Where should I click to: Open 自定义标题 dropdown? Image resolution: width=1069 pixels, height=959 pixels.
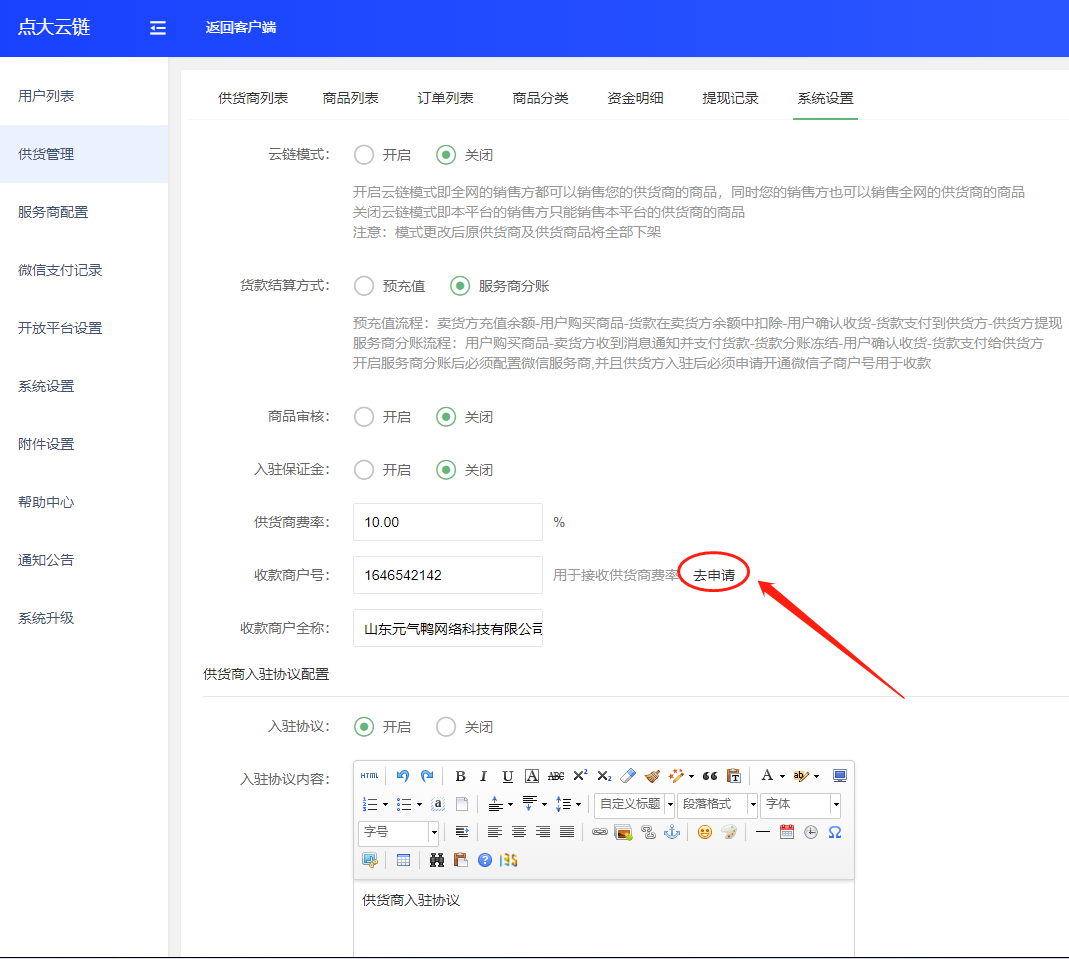pos(634,804)
